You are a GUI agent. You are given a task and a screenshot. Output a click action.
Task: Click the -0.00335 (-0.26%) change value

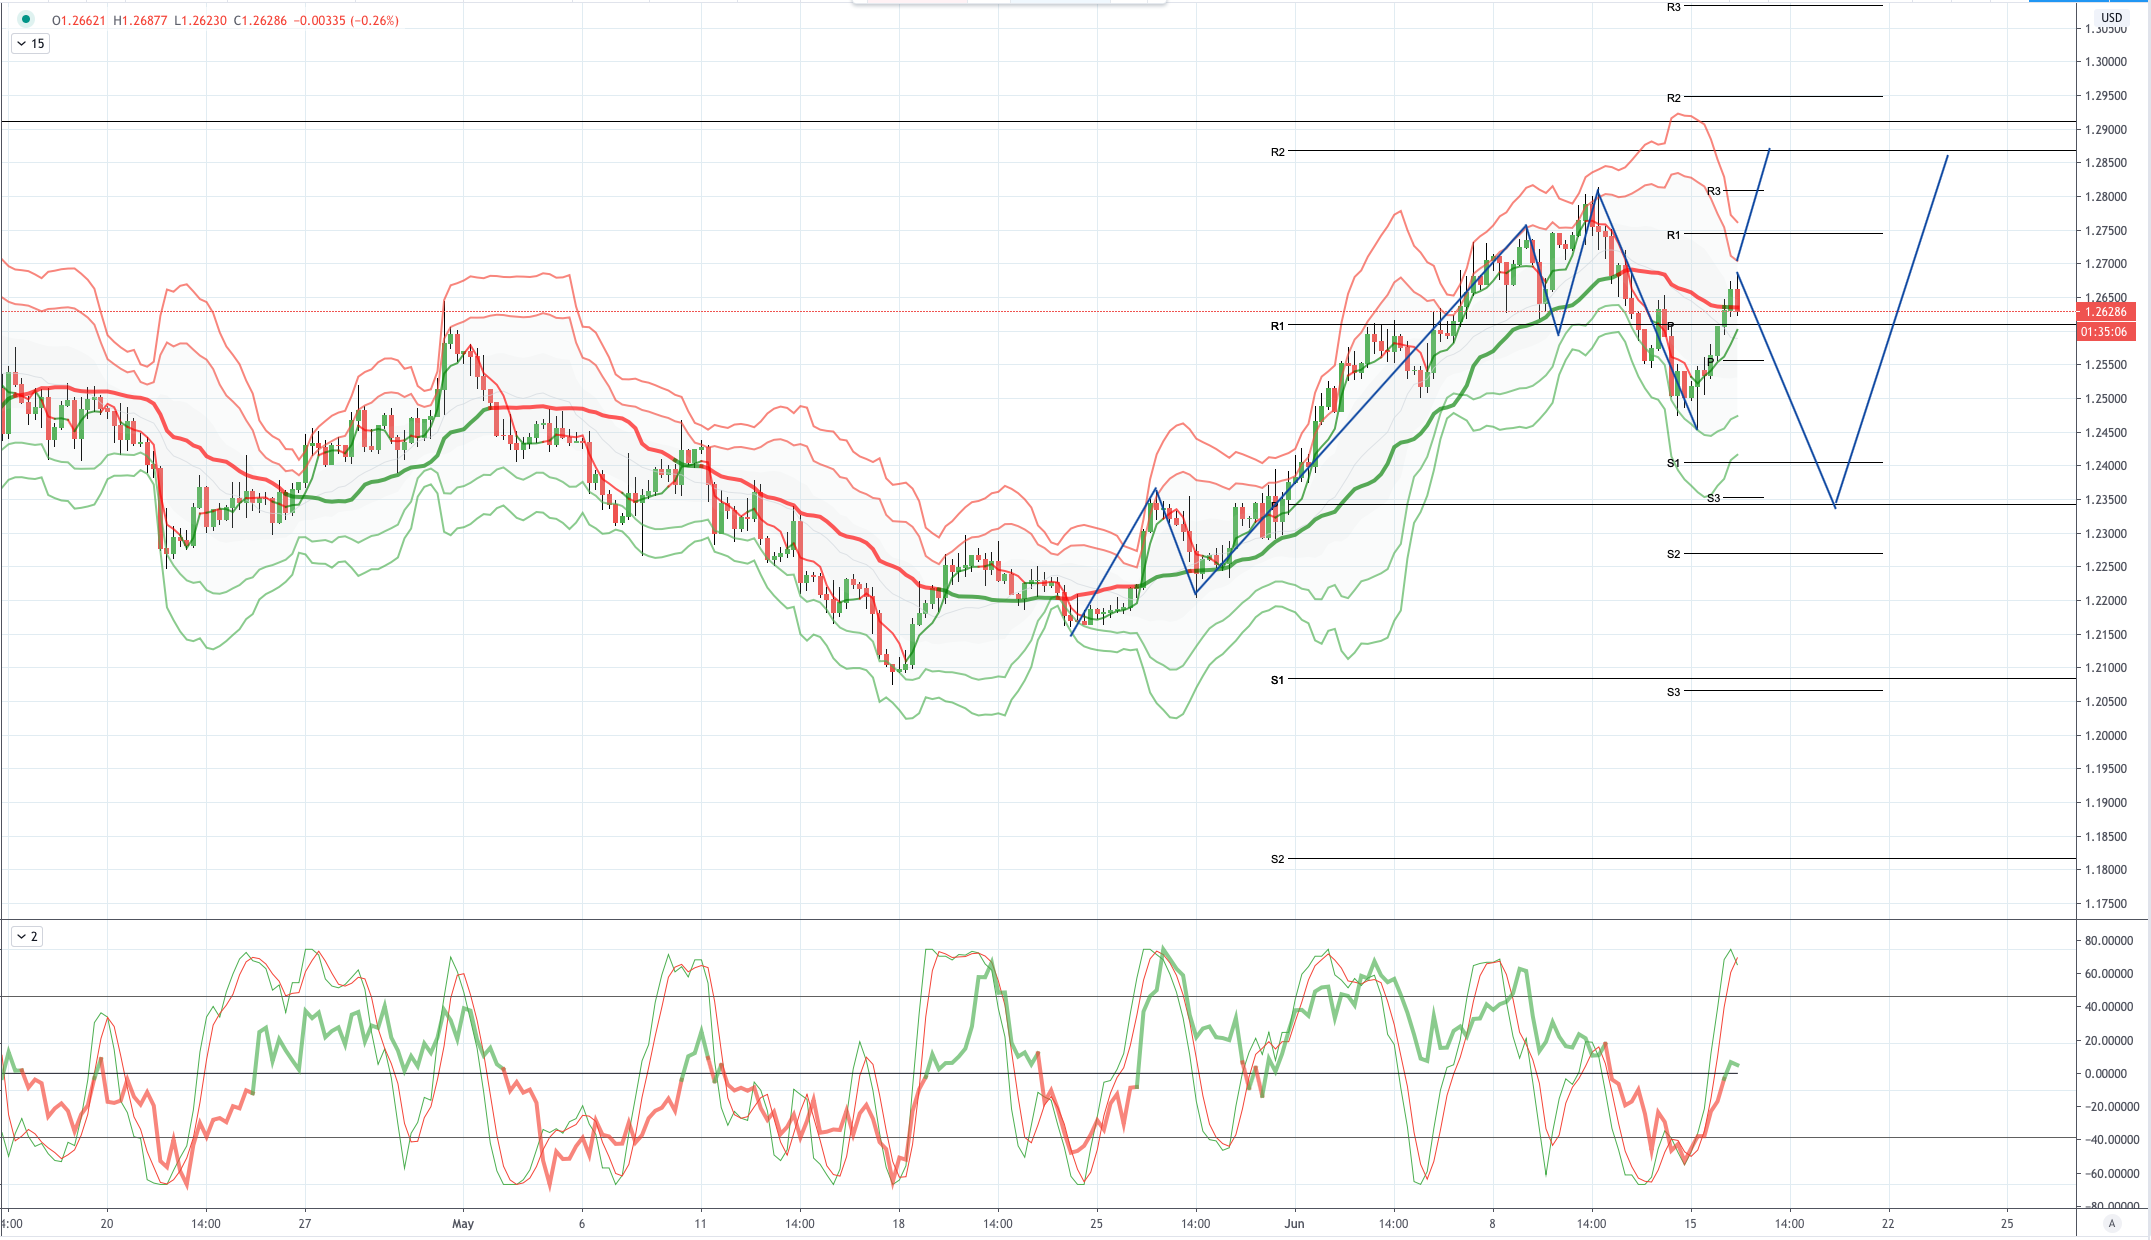[x=346, y=20]
